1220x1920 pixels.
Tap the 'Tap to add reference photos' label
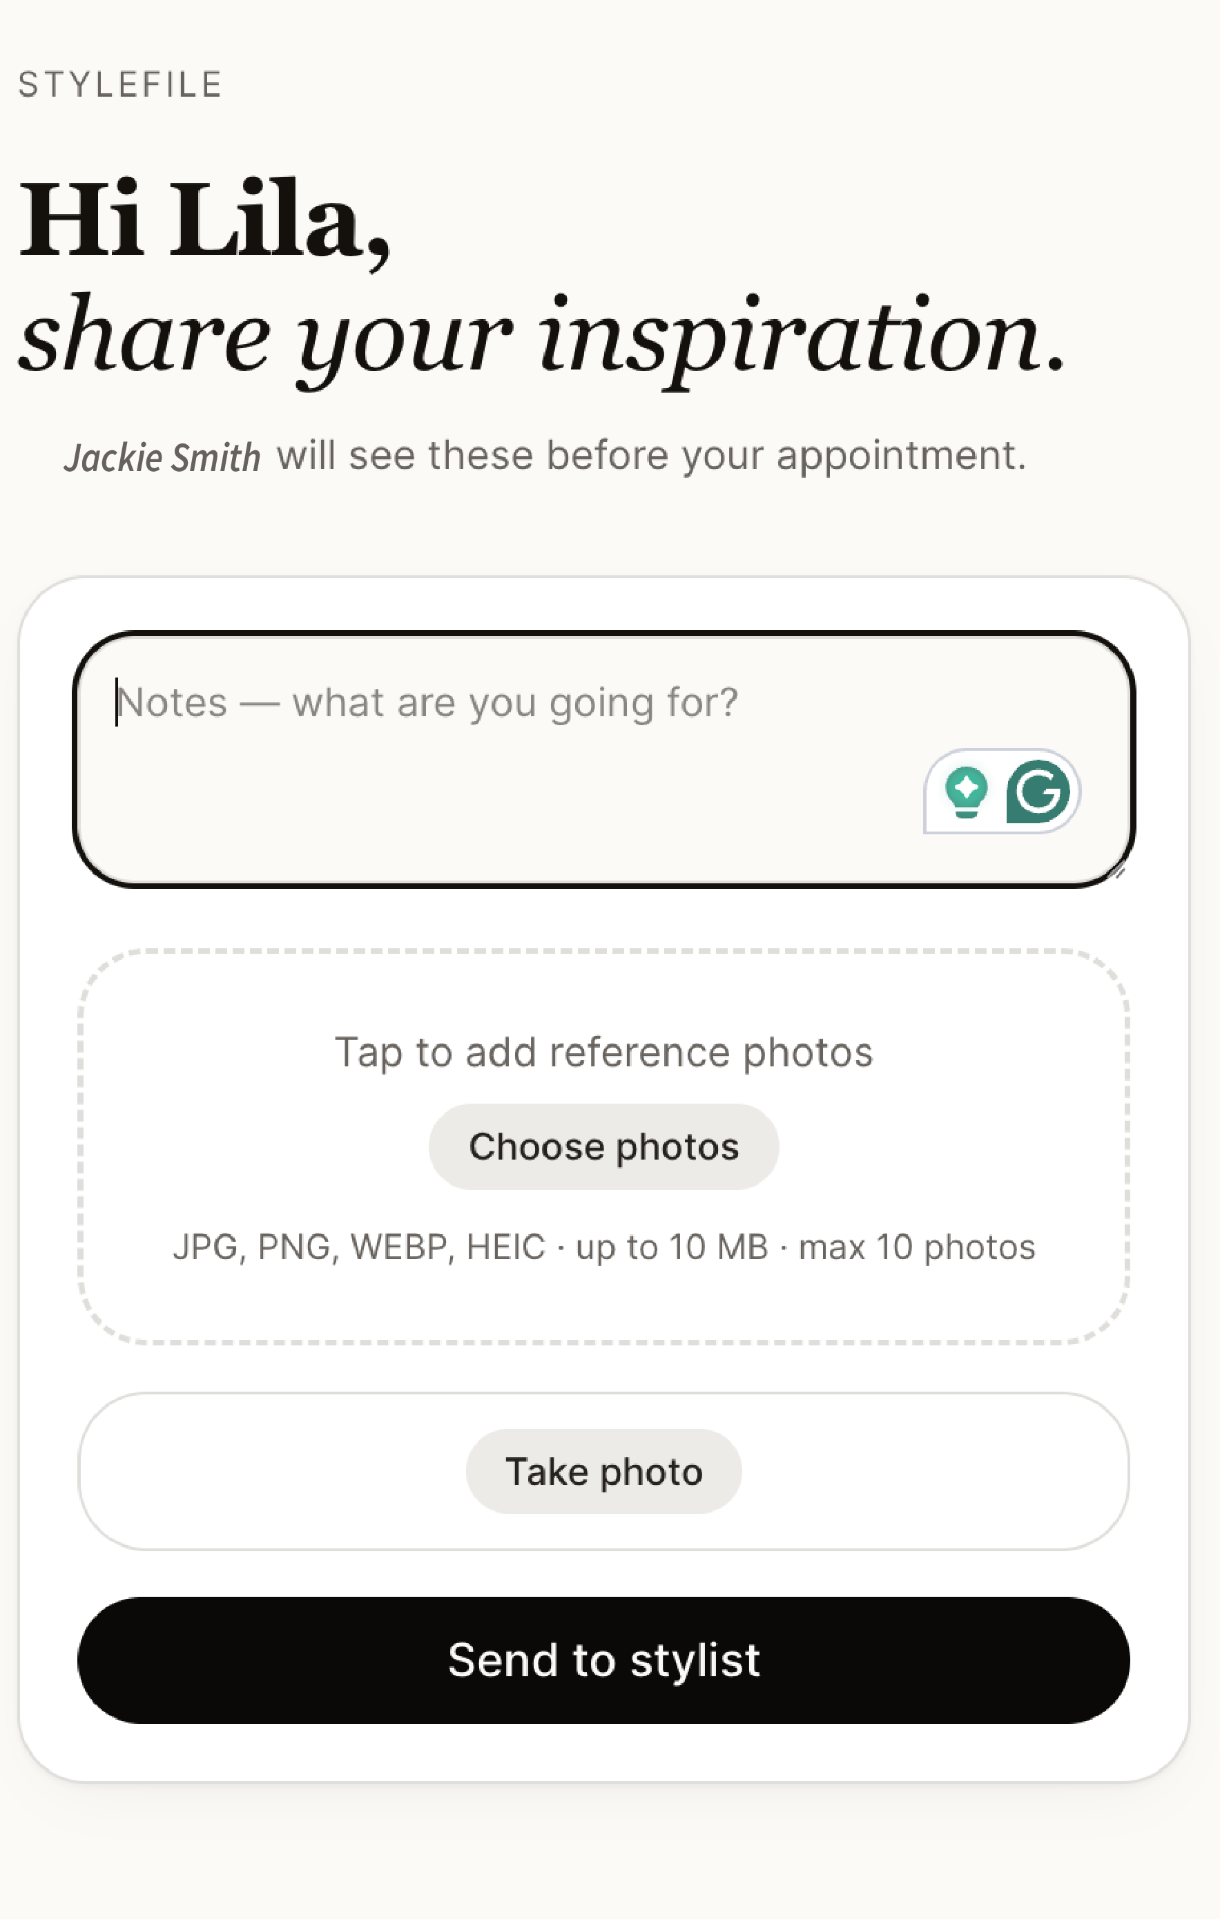[x=603, y=1052]
